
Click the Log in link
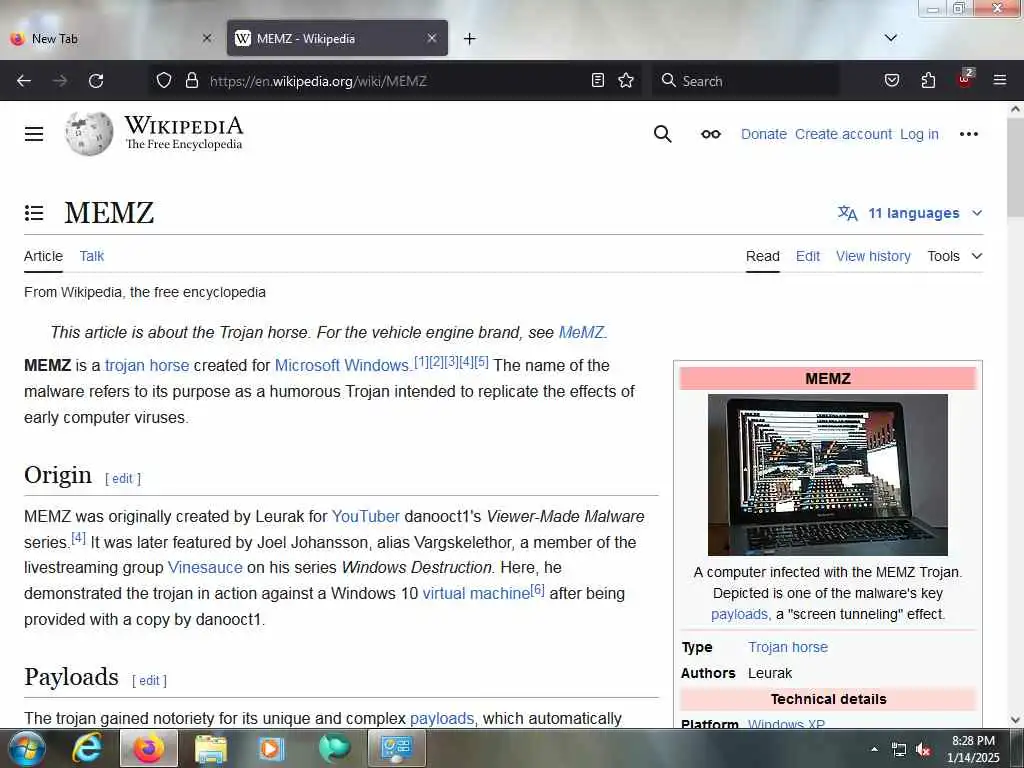pos(919,134)
